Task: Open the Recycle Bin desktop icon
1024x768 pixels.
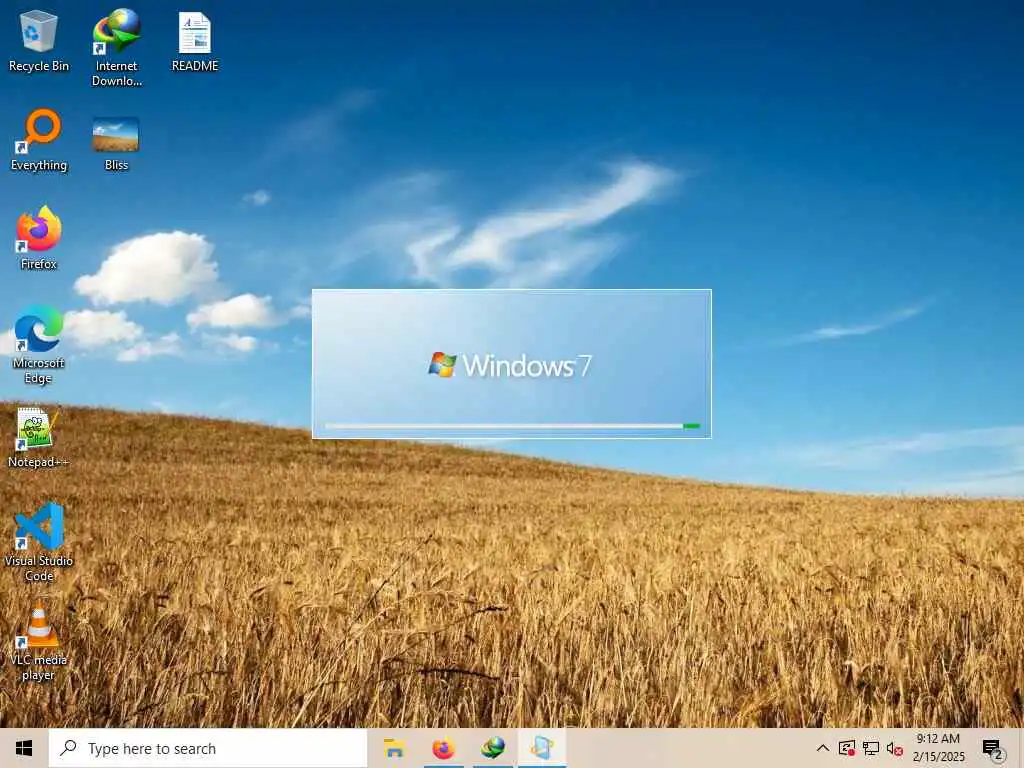Action: (x=39, y=40)
